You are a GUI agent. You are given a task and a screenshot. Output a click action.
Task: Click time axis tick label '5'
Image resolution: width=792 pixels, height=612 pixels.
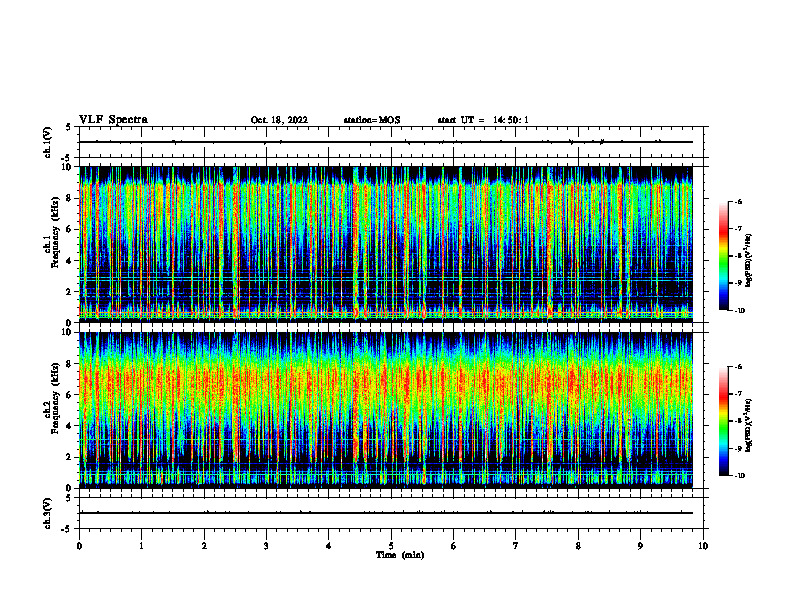[x=391, y=546]
